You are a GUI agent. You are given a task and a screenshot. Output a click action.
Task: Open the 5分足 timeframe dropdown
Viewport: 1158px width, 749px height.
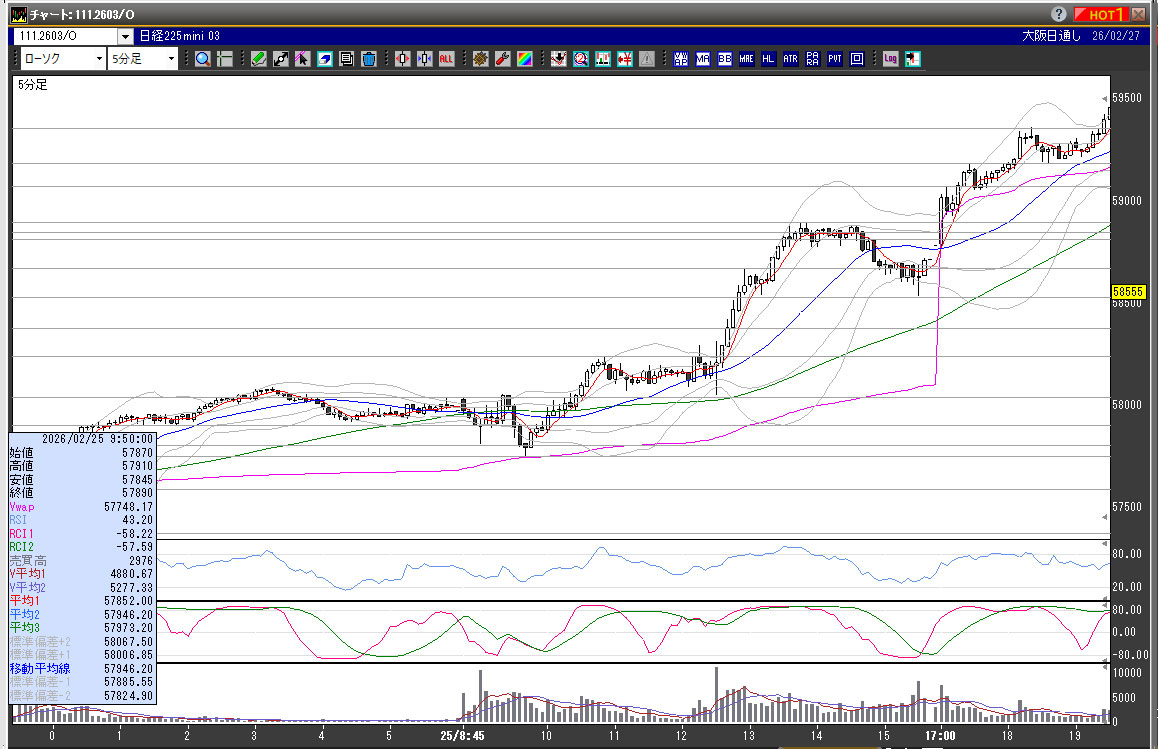tap(171, 59)
